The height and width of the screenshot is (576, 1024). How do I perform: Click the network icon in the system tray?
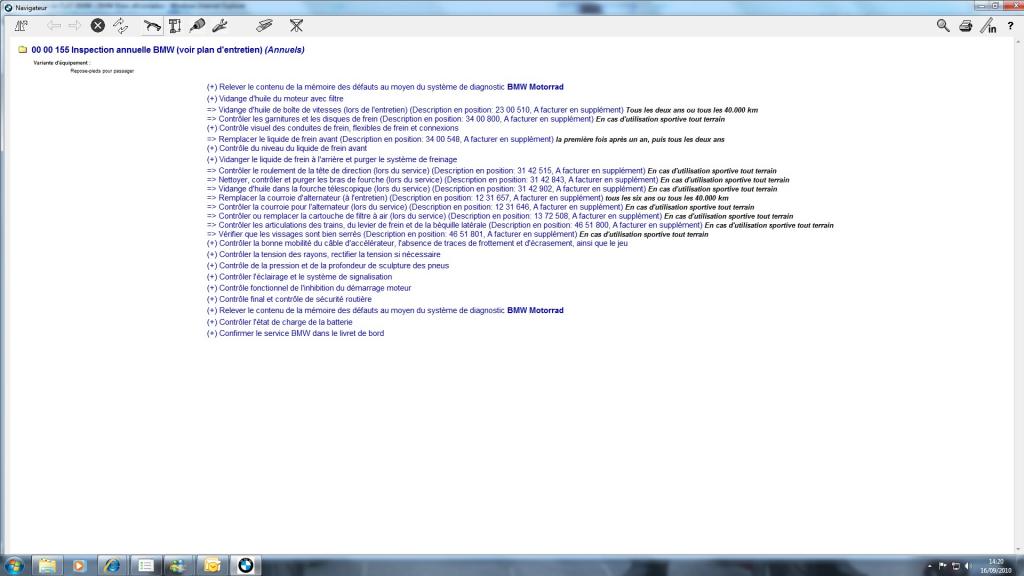point(955,566)
